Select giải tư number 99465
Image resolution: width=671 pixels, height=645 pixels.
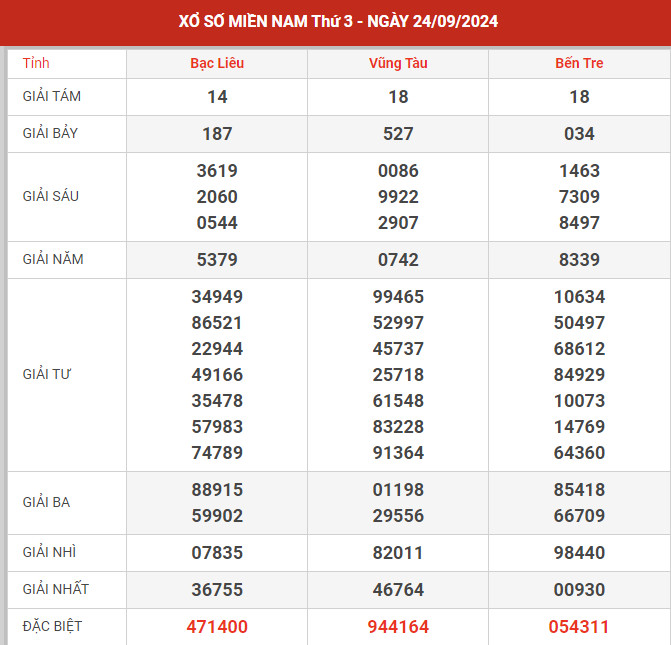(398, 297)
